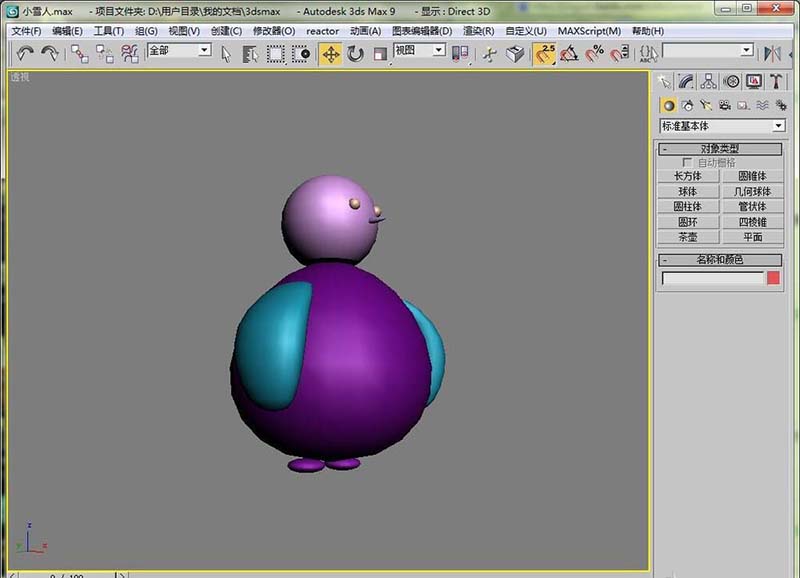Switch to the Utilities hammer tab
This screenshot has width=800, height=578.
[776, 82]
